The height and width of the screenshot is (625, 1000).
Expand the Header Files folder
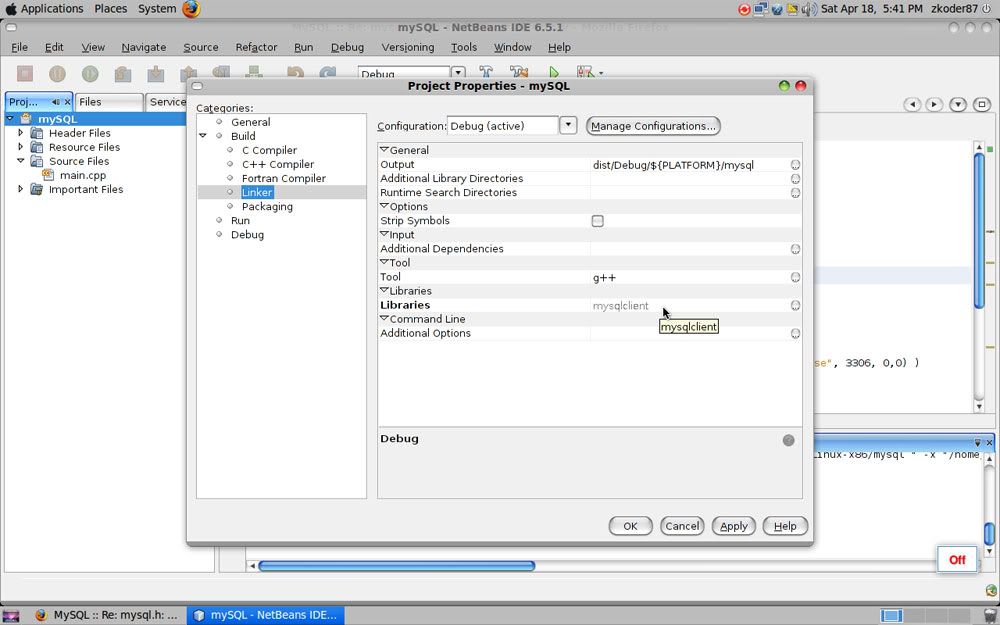point(20,133)
